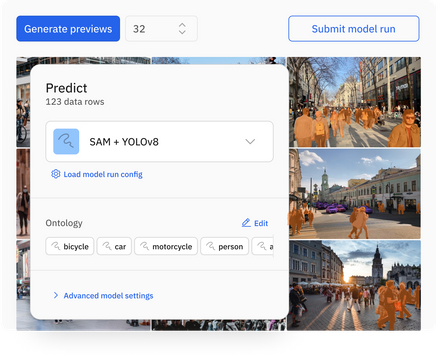Click the pencil icon next to Edit
Screen dimensions: 436x364
[246, 223]
